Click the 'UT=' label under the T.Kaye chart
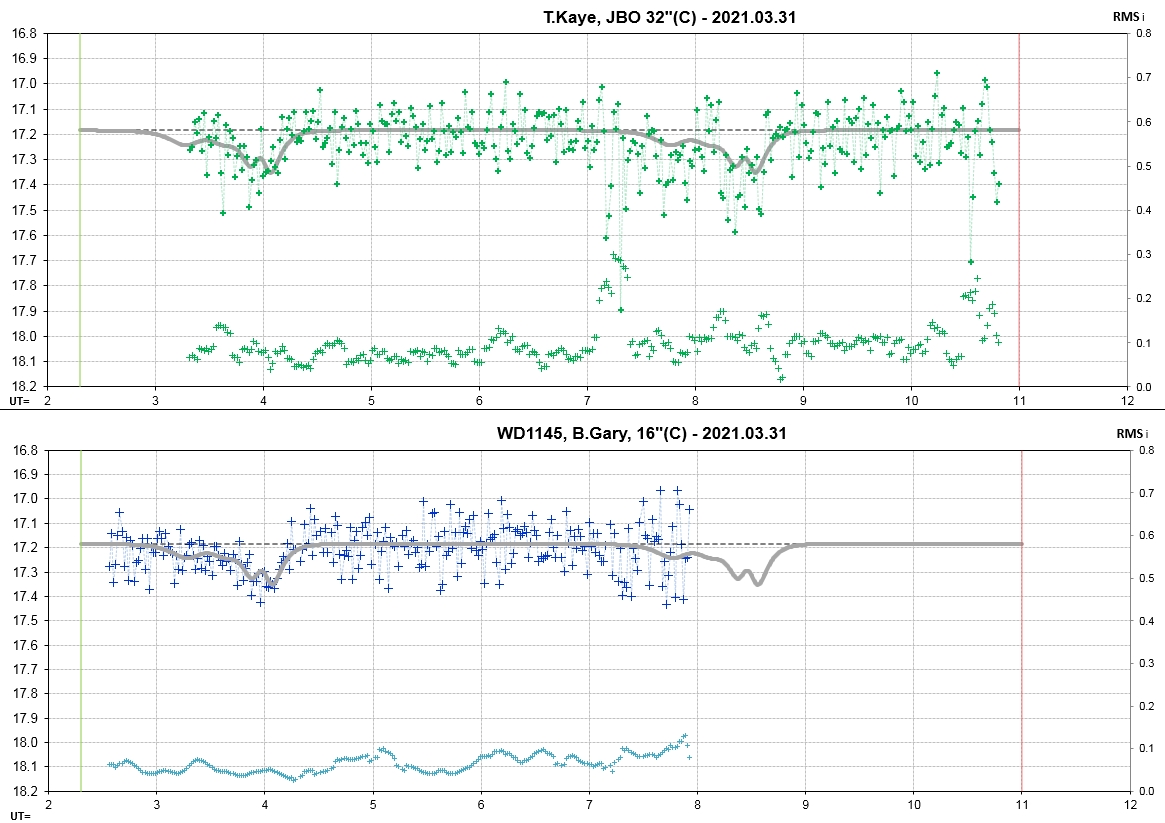The image size is (1165, 823). click(x=19, y=400)
